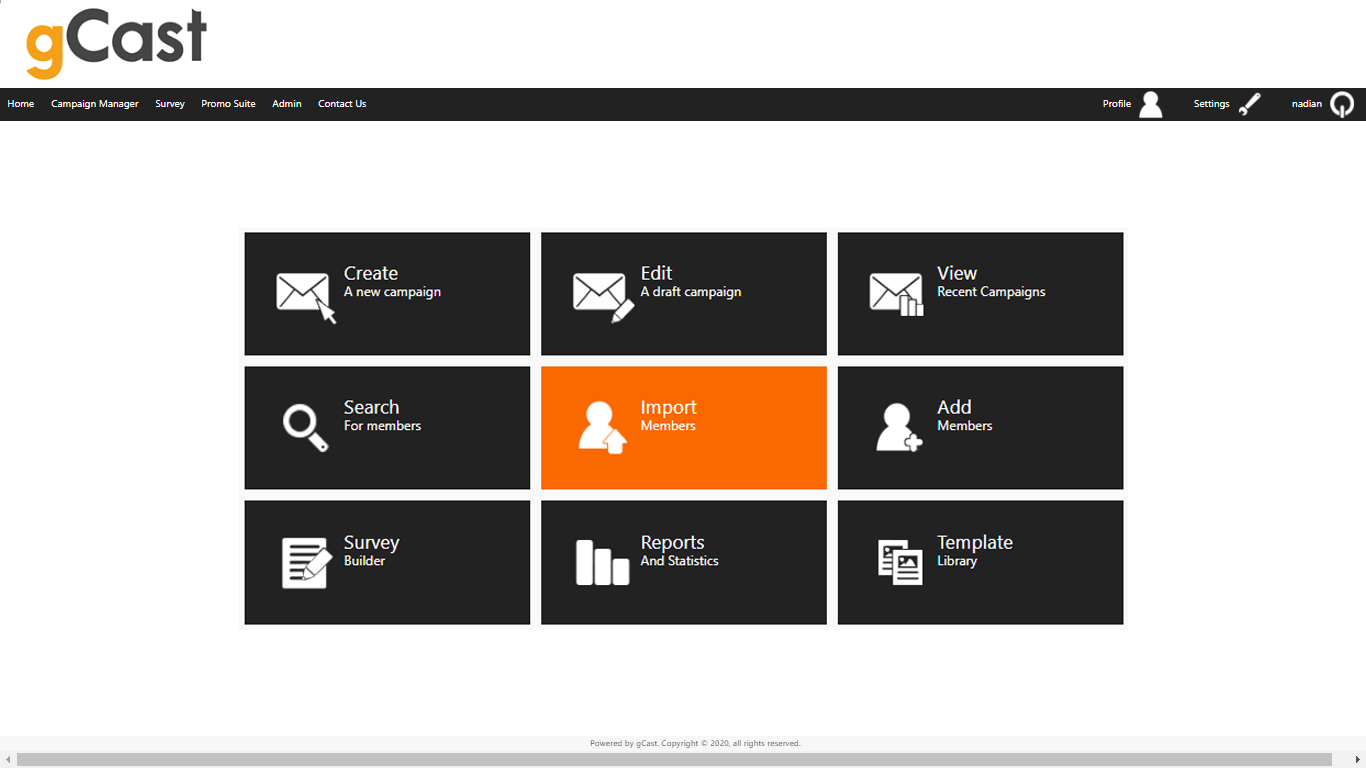Click the Survey Builder form icon
1366x768 pixels.
click(304, 562)
